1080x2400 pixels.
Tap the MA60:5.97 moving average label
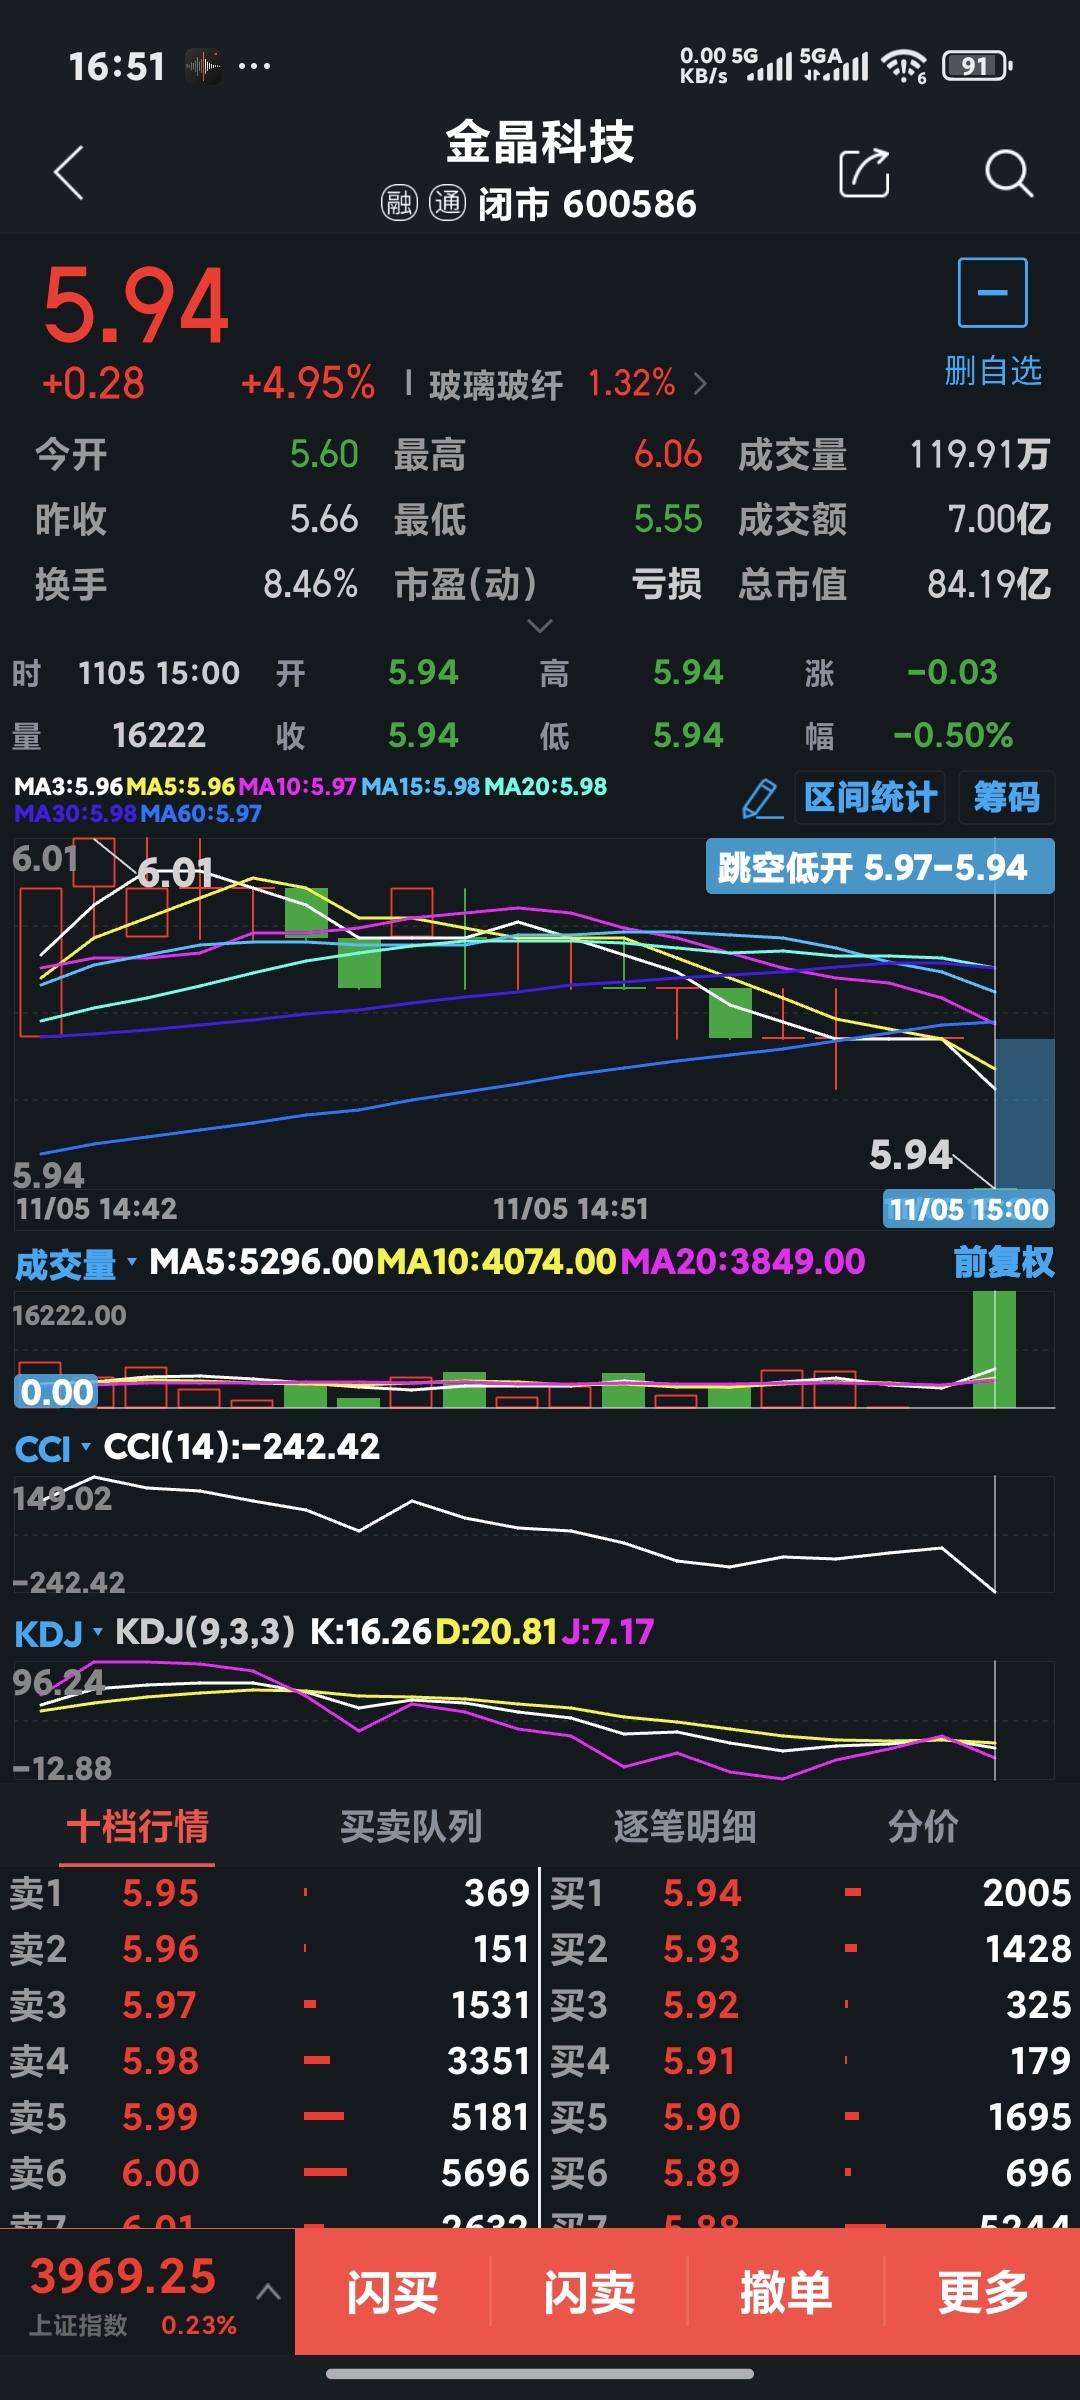point(201,814)
